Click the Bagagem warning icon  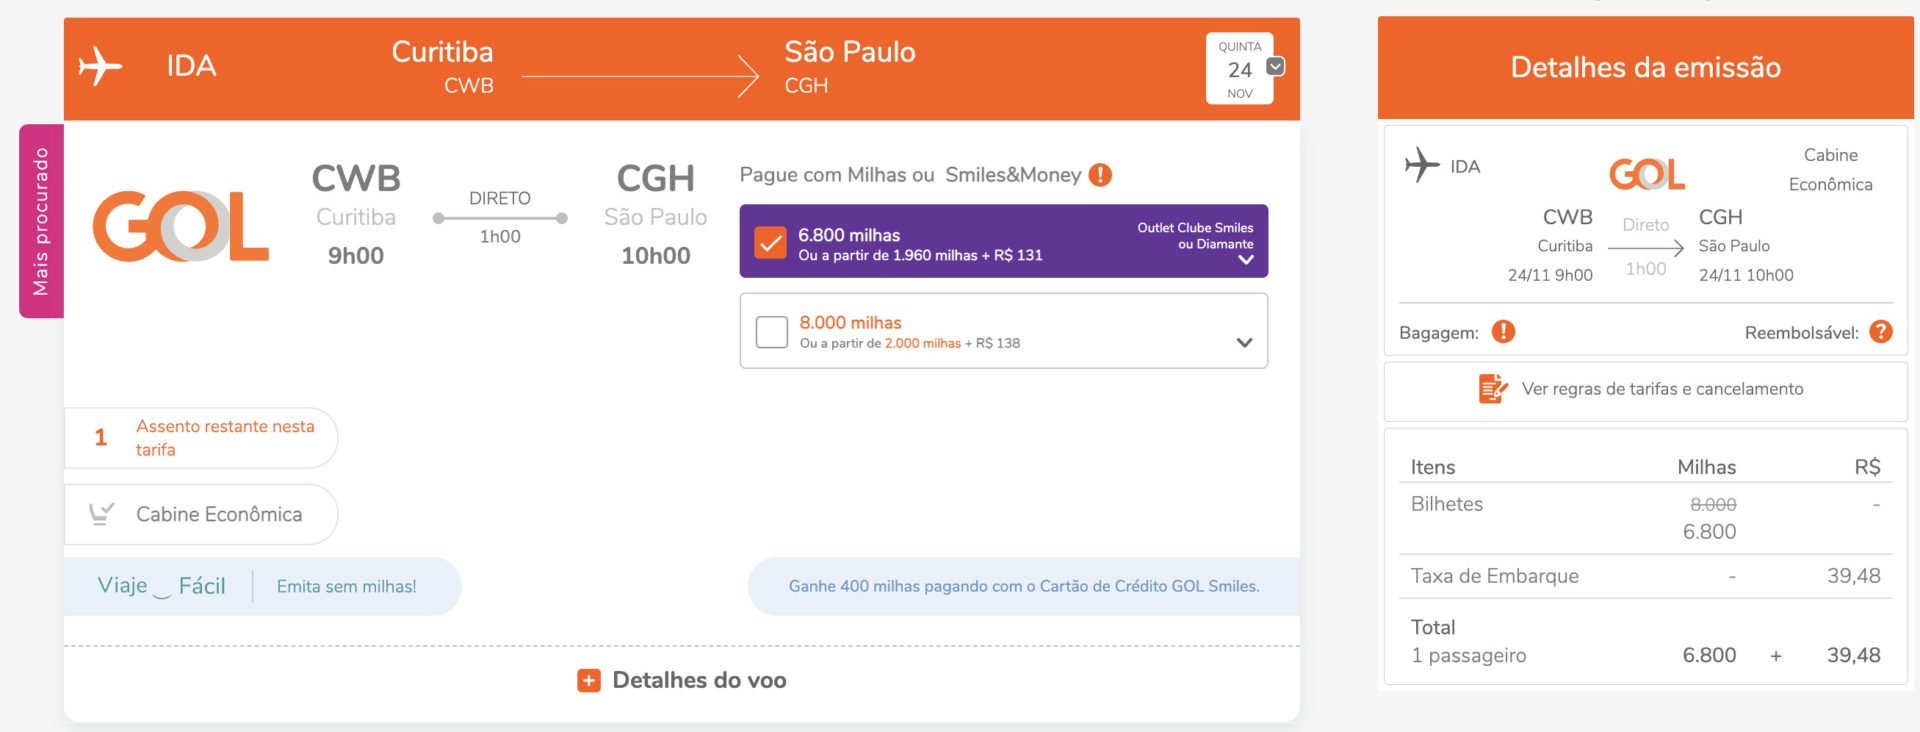[x=1503, y=332]
